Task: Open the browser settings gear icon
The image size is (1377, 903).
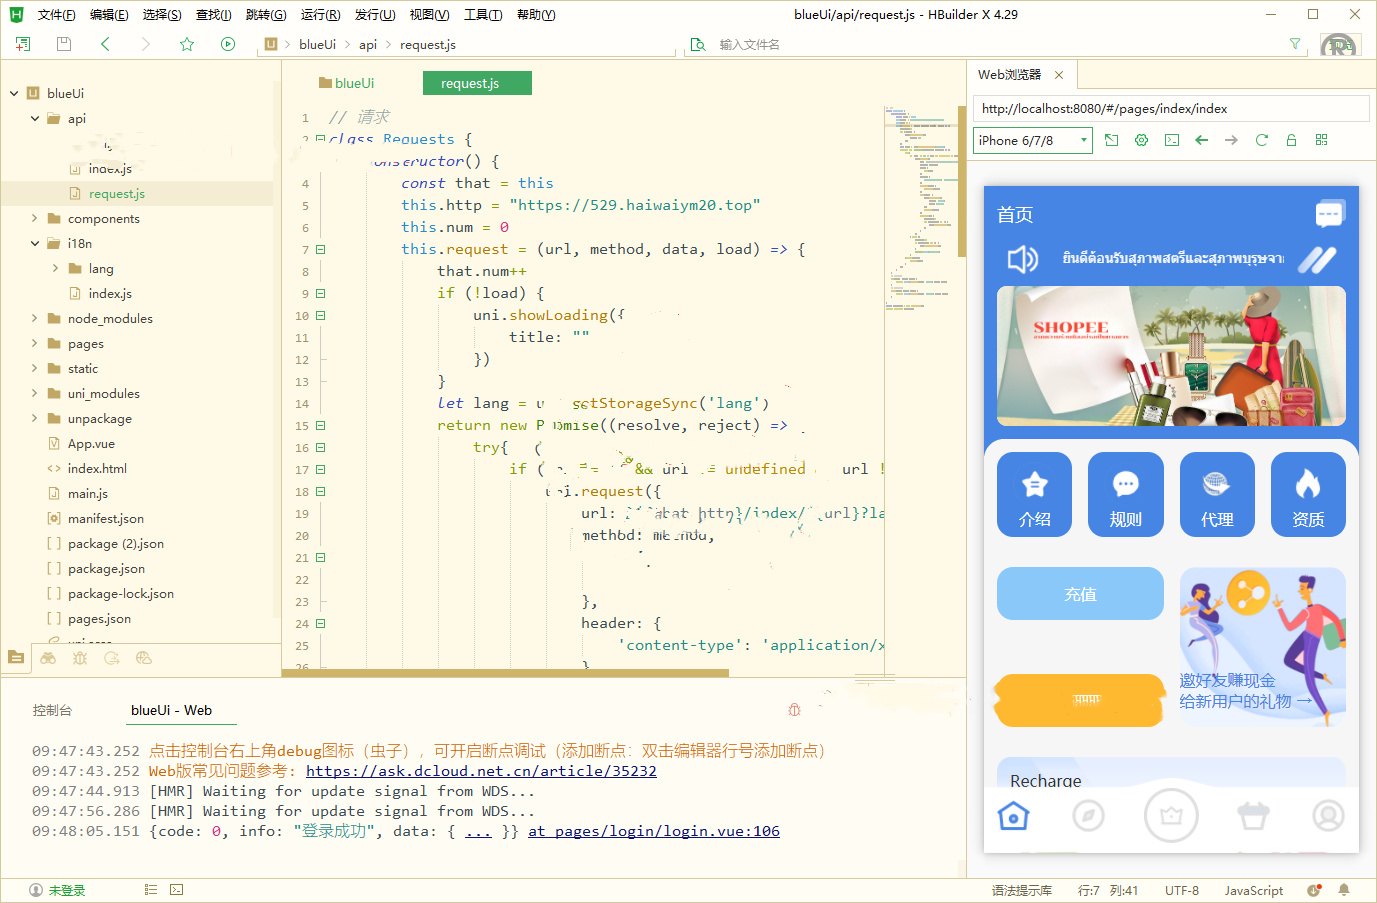Action: tap(1141, 140)
